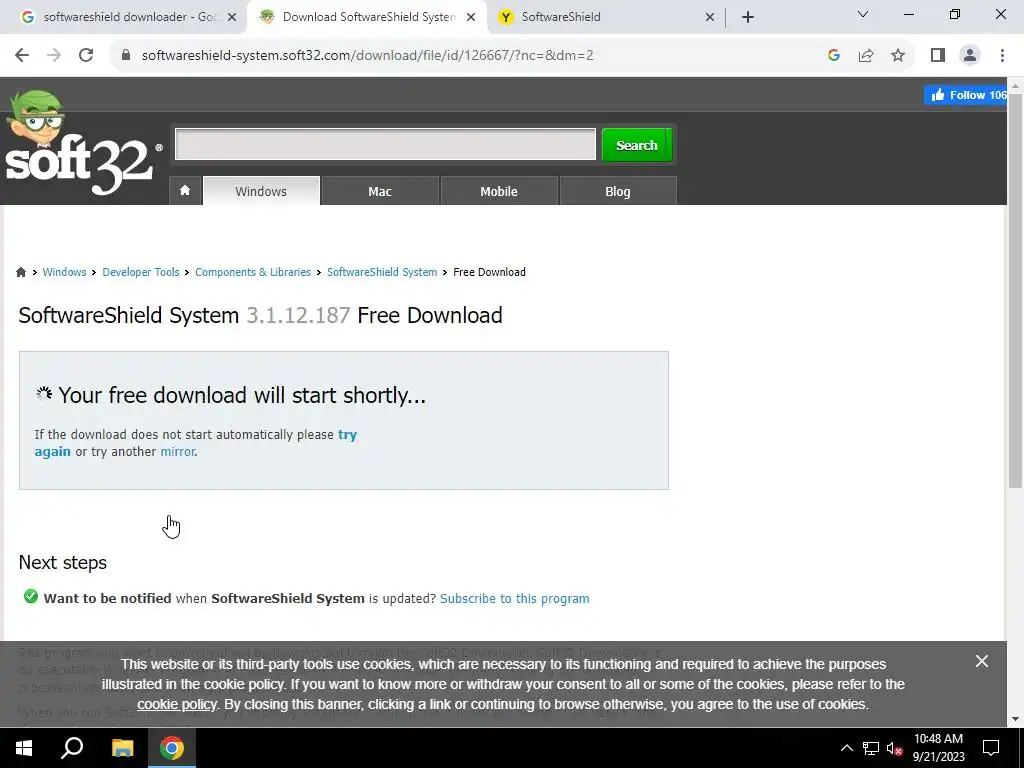Click the muted volume tray icon
The height and width of the screenshot is (768, 1024).
click(894, 748)
